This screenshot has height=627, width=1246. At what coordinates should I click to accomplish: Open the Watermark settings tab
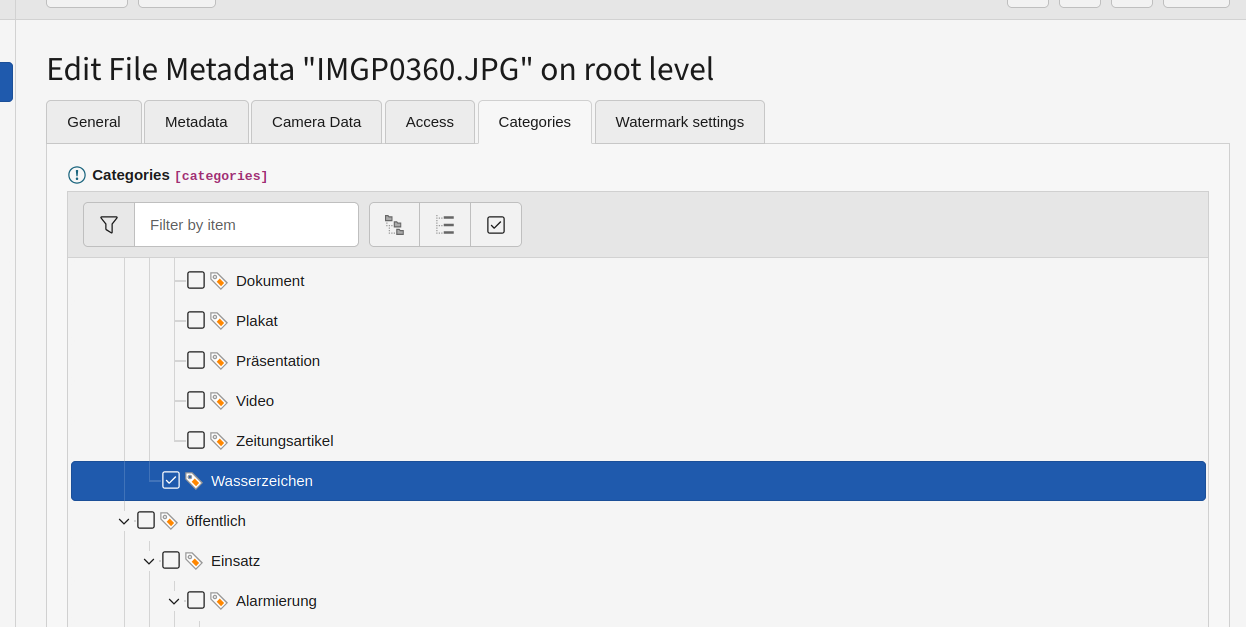[x=679, y=122]
